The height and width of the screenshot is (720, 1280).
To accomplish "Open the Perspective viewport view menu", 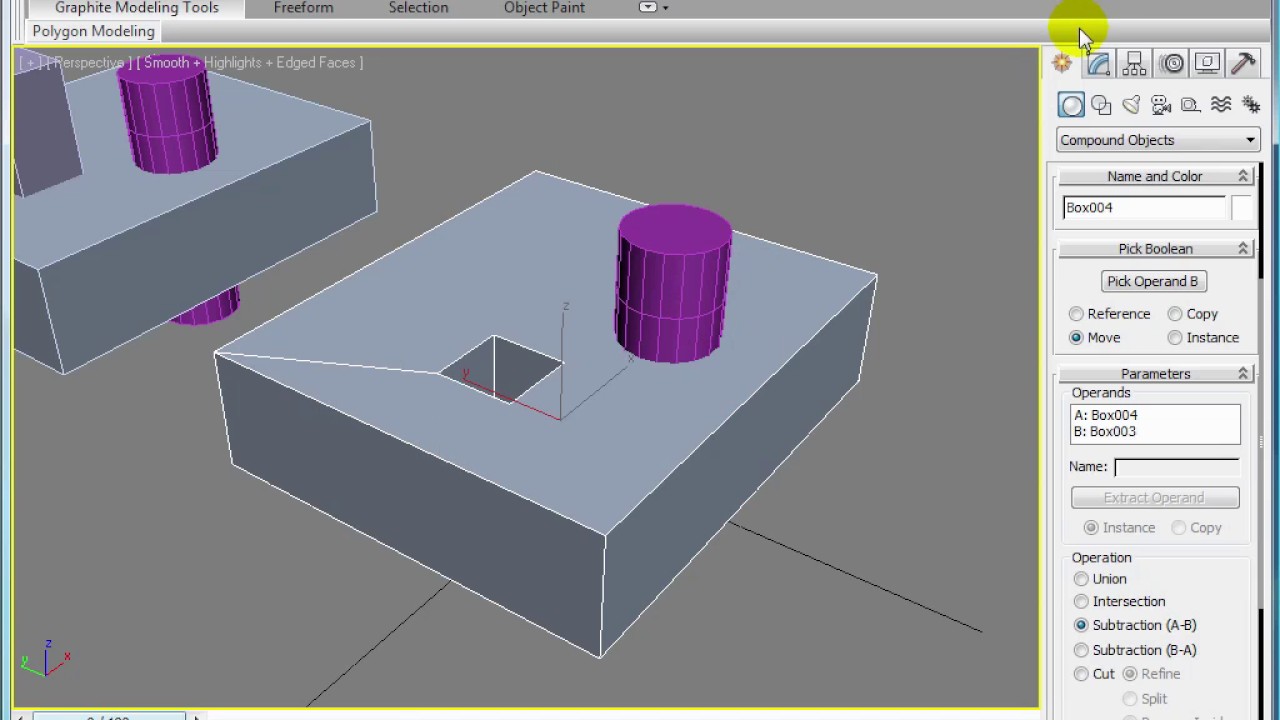I will (x=91, y=63).
